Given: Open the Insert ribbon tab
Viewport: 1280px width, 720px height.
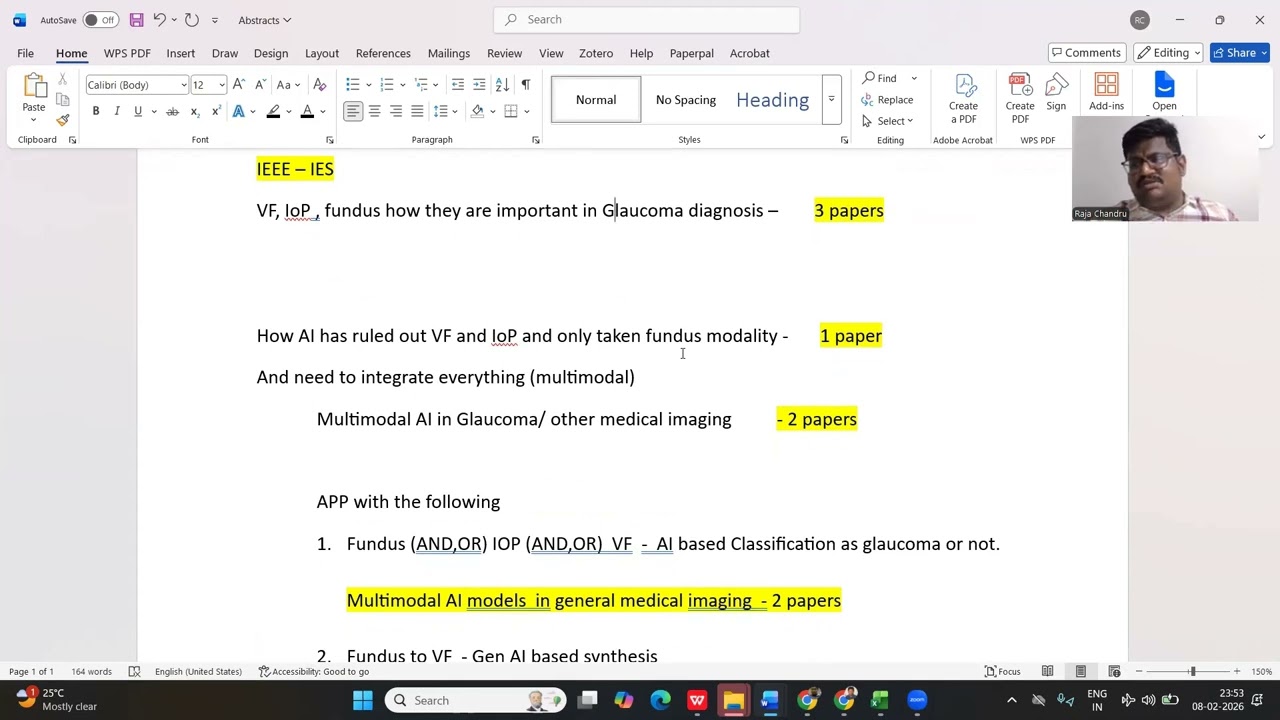Looking at the screenshot, I should click(x=181, y=53).
